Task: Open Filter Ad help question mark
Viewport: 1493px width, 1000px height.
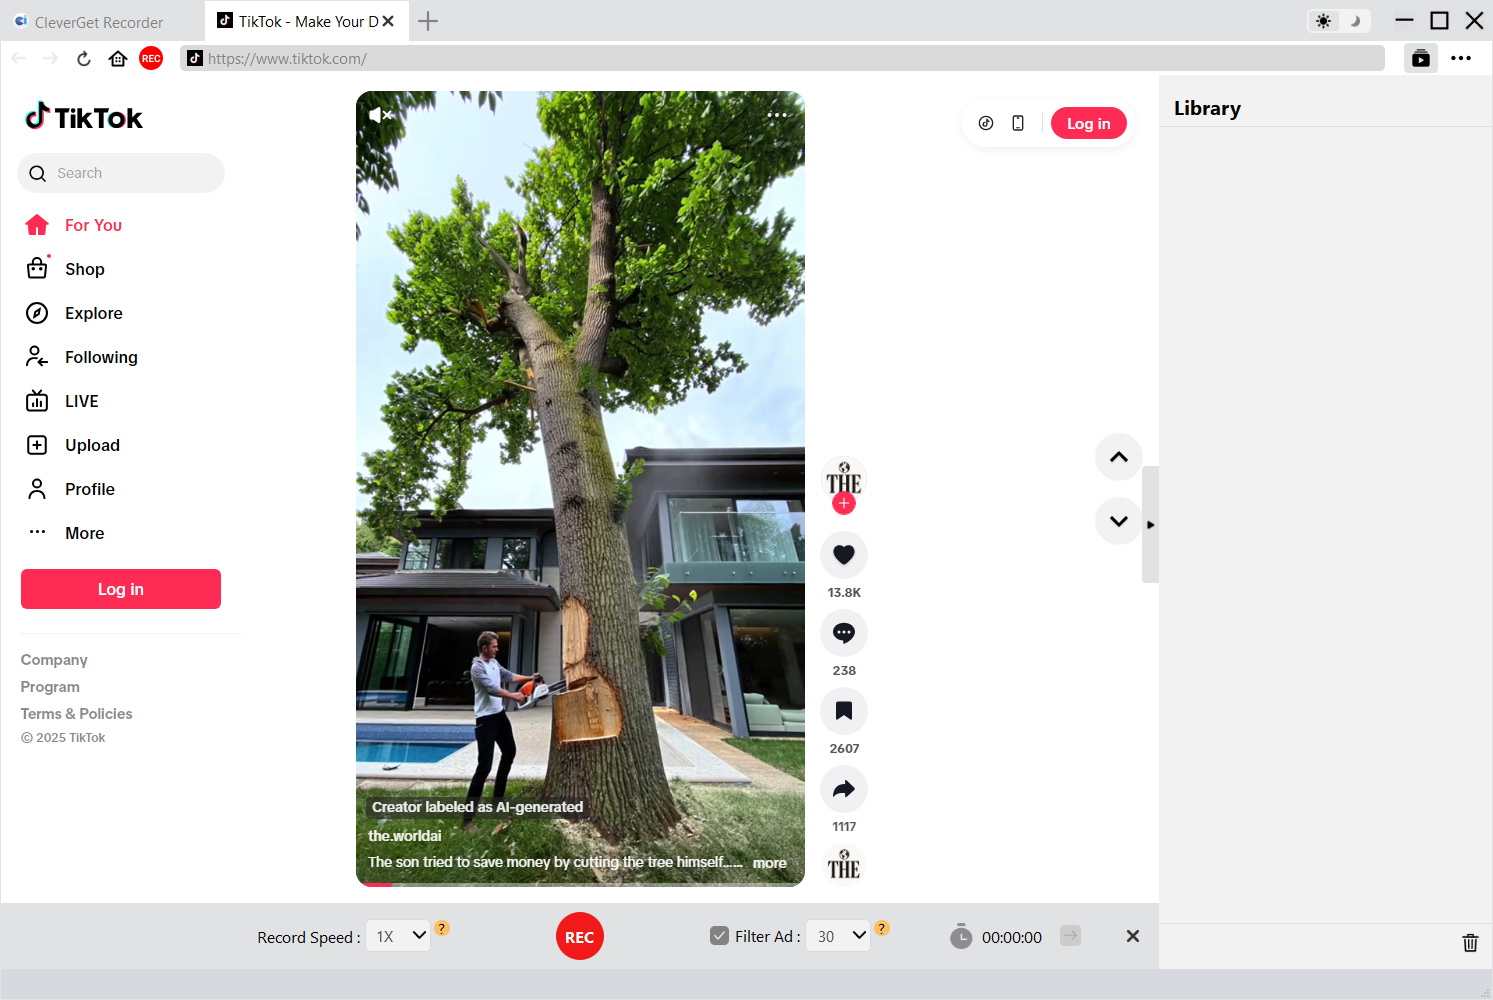Action: [882, 928]
